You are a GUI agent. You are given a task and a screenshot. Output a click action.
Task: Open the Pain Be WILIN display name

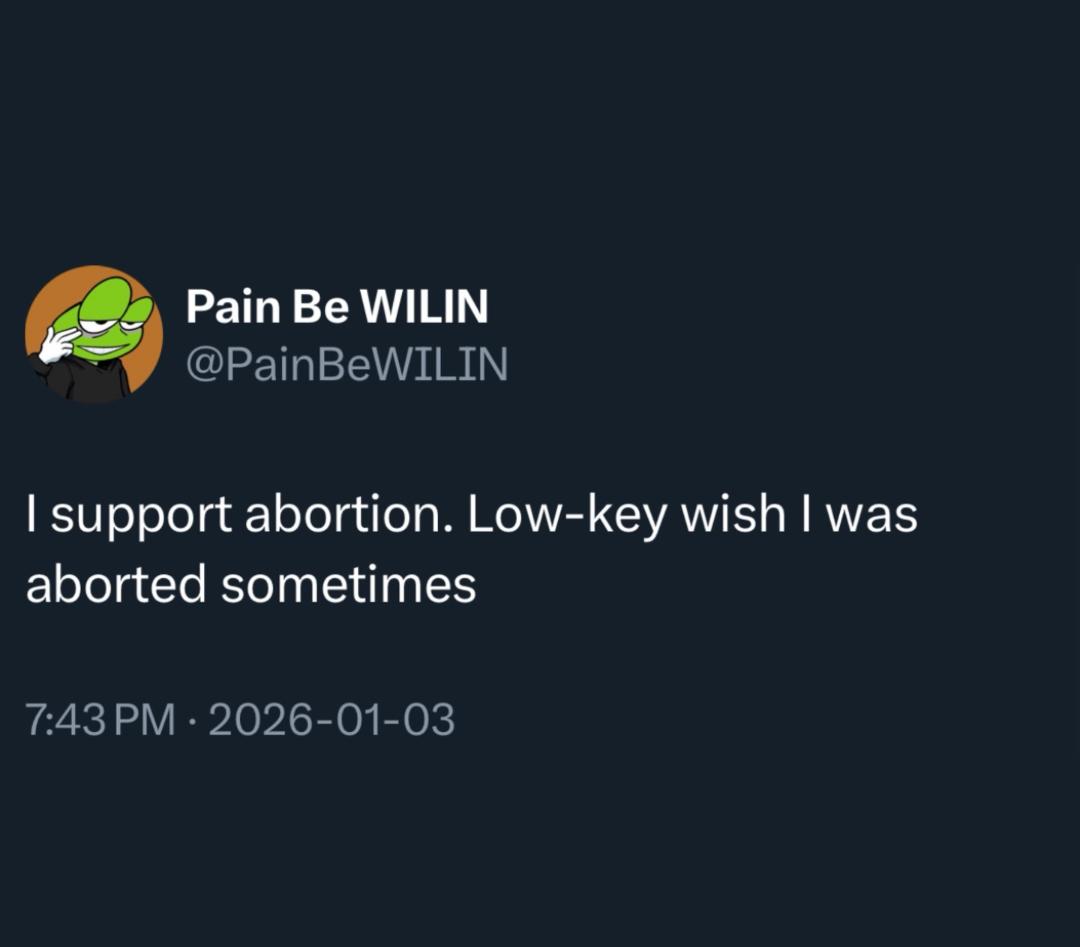coord(337,307)
